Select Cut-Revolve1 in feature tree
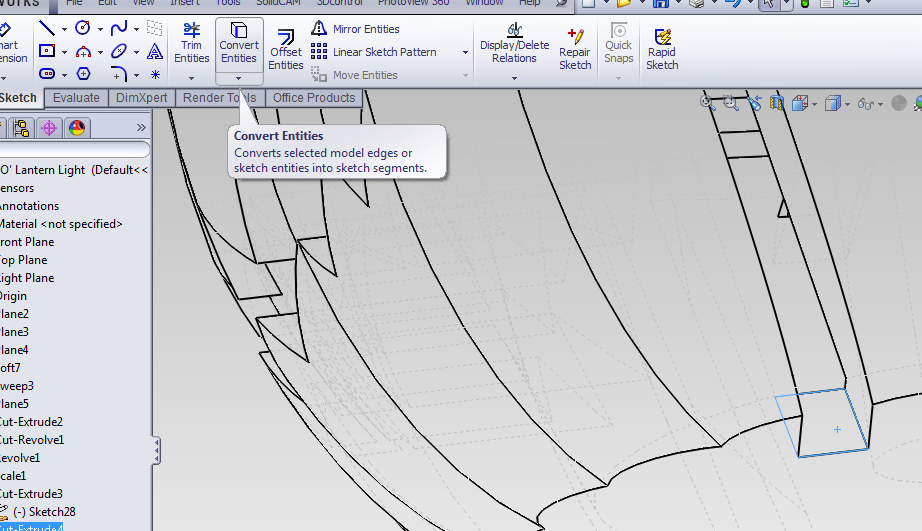922x531 pixels. point(32,440)
